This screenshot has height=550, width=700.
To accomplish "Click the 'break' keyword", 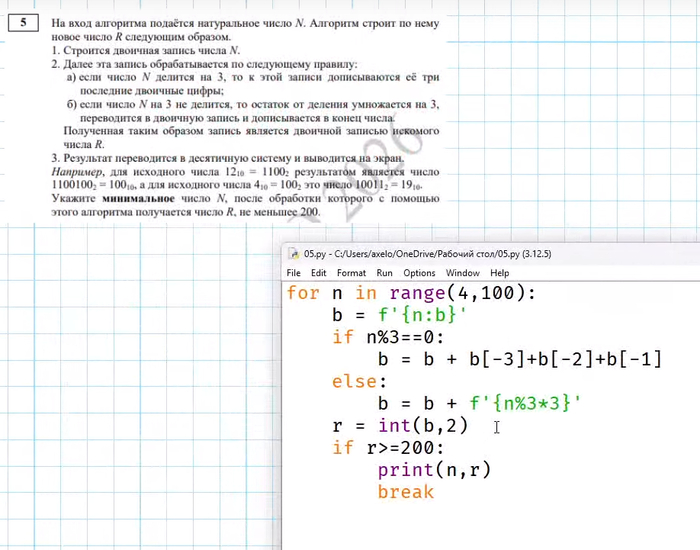I will [406, 492].
